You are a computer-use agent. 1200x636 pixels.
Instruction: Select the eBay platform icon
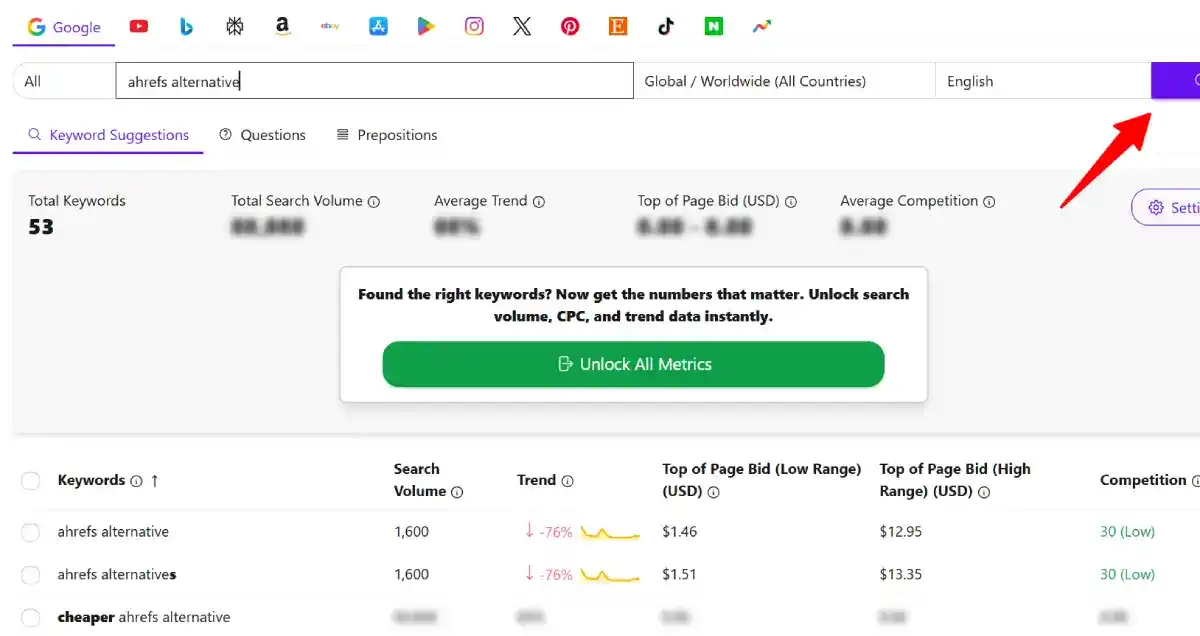(x=330, y=27)
